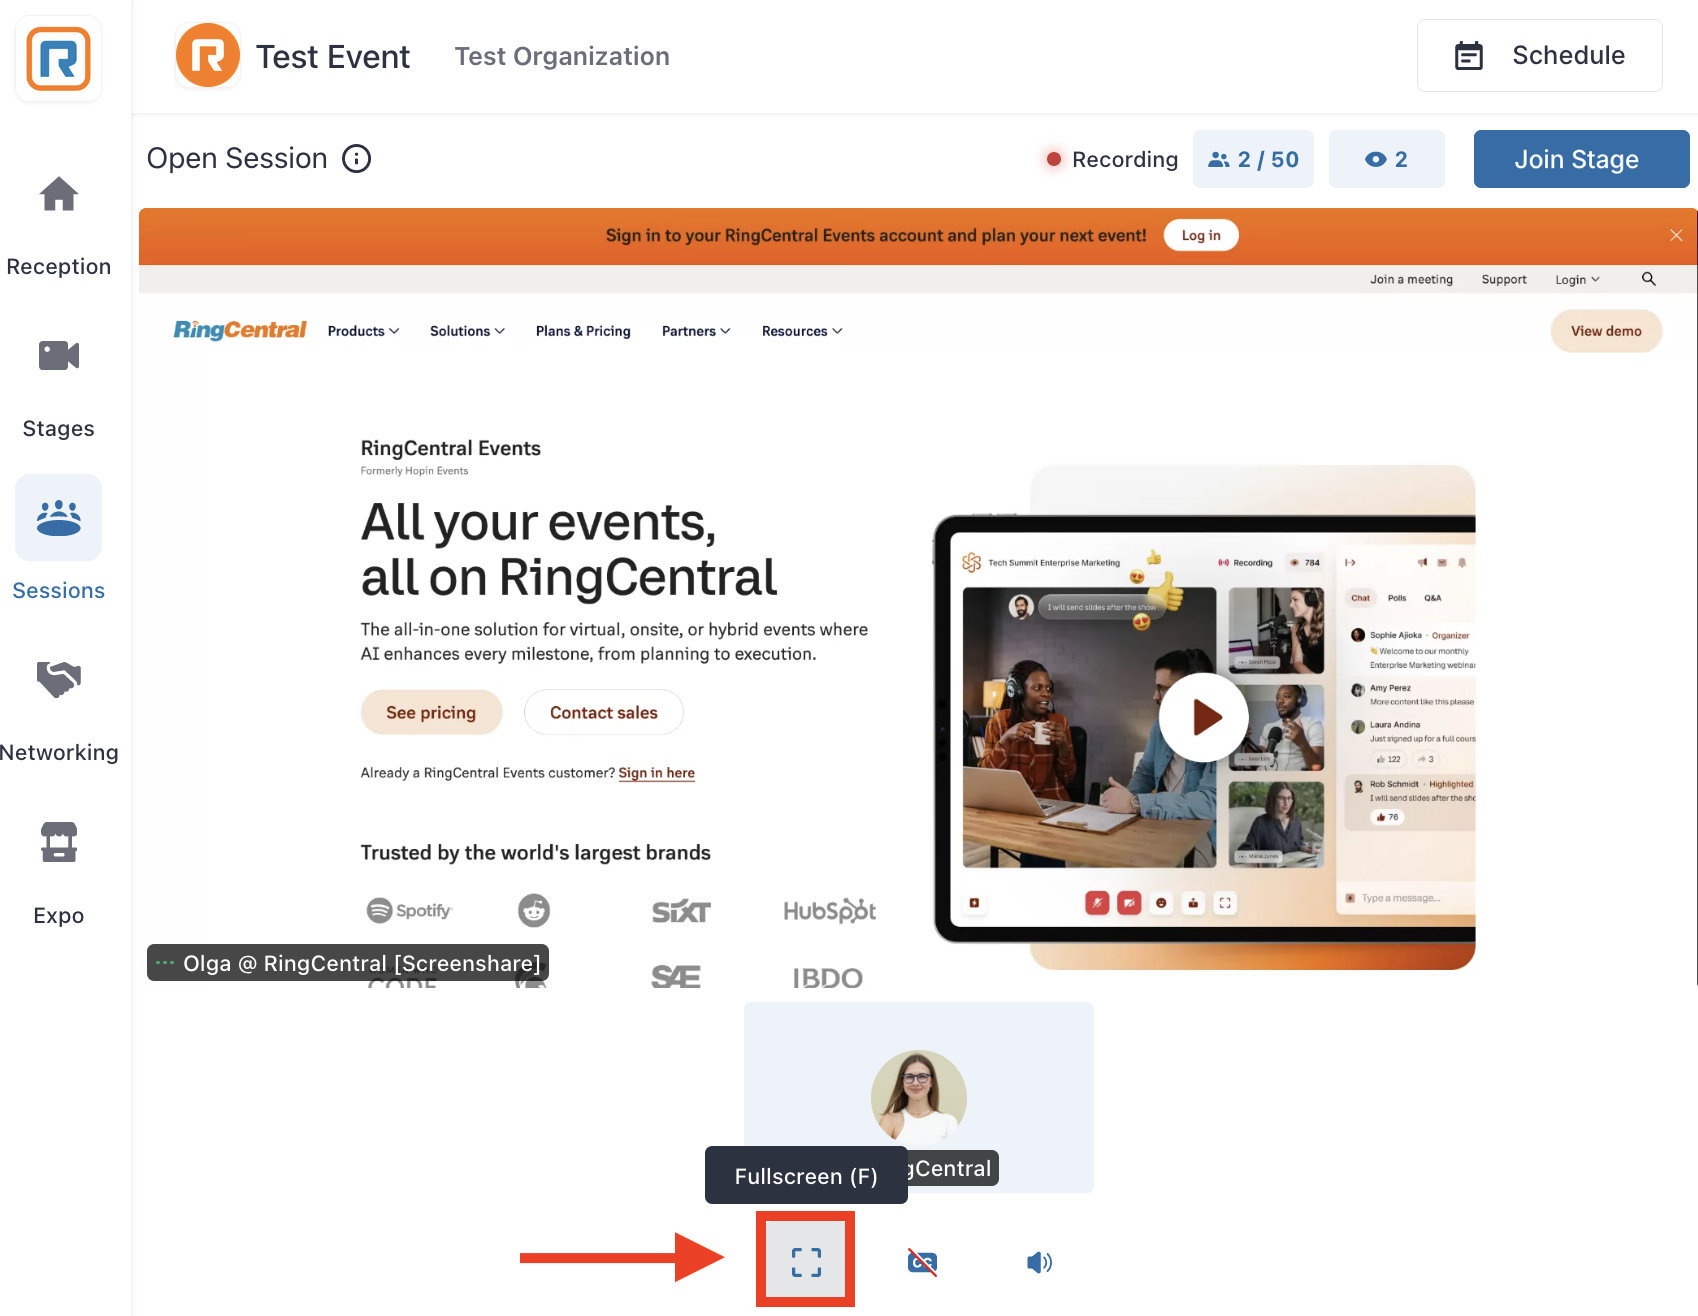Click the Test Event title
Screen dimensions: 1698x1316
[x=333, y=57]
